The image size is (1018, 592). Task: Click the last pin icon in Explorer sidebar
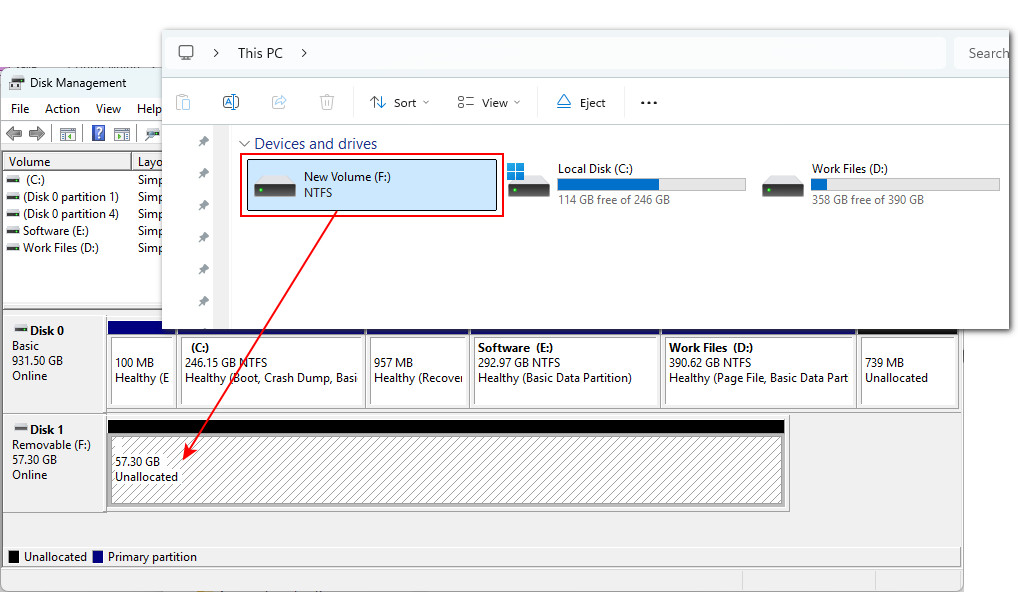(x=204, y=301)
